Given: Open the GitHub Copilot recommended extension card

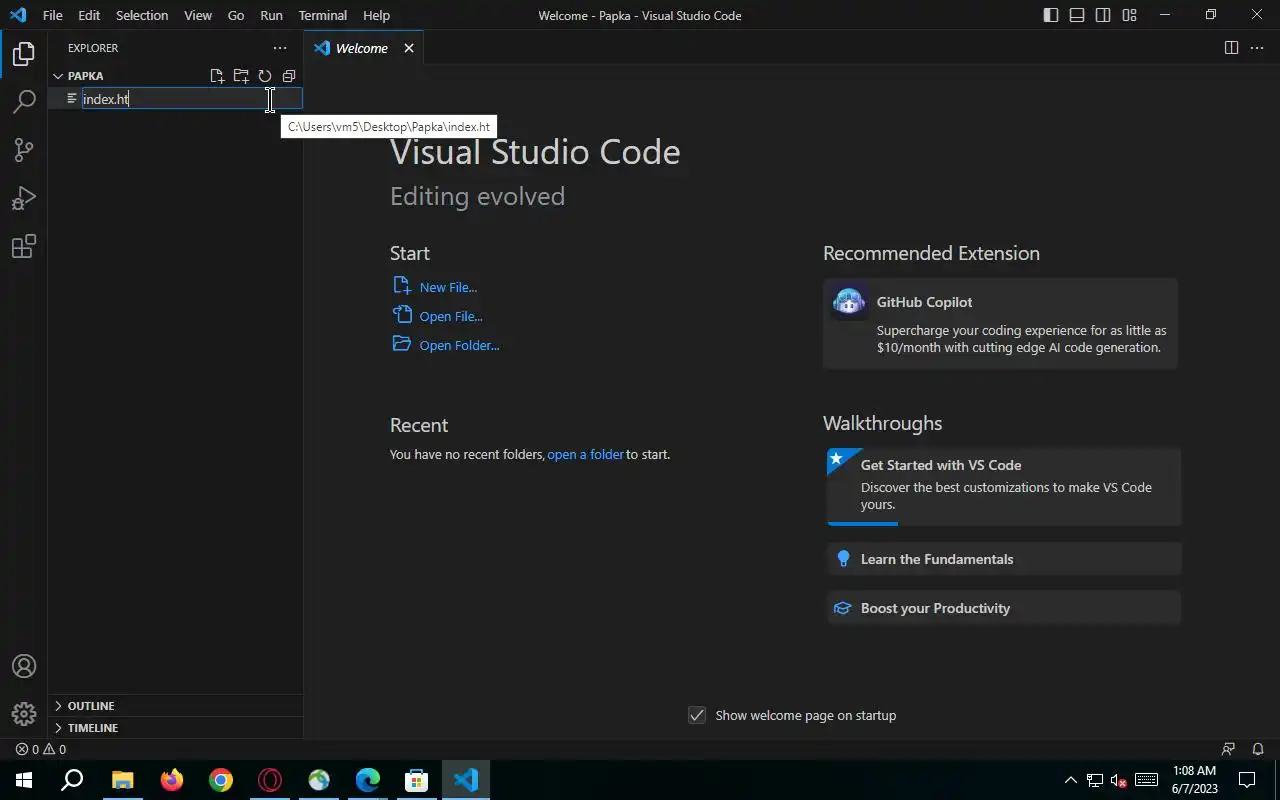Looking at the screenshot, I should click(1000, 324).
